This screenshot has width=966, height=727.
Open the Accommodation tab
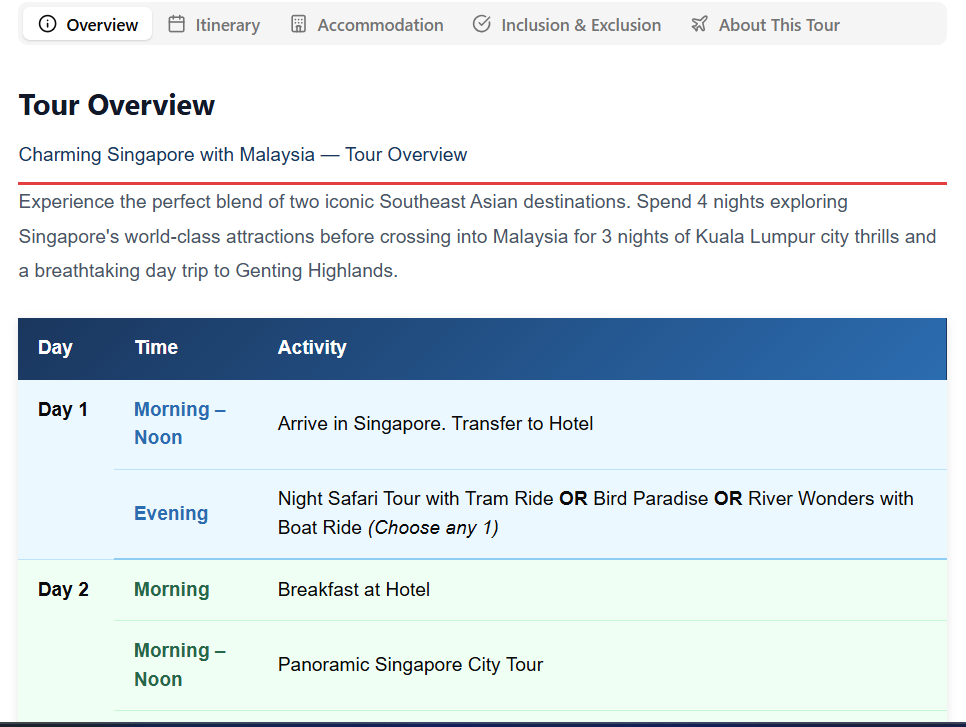tap(367, 24)
